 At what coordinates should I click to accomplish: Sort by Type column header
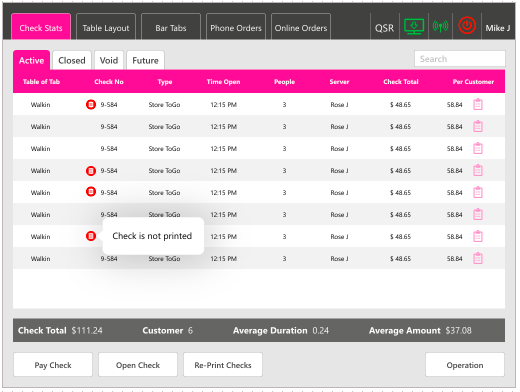pos(165,82)
